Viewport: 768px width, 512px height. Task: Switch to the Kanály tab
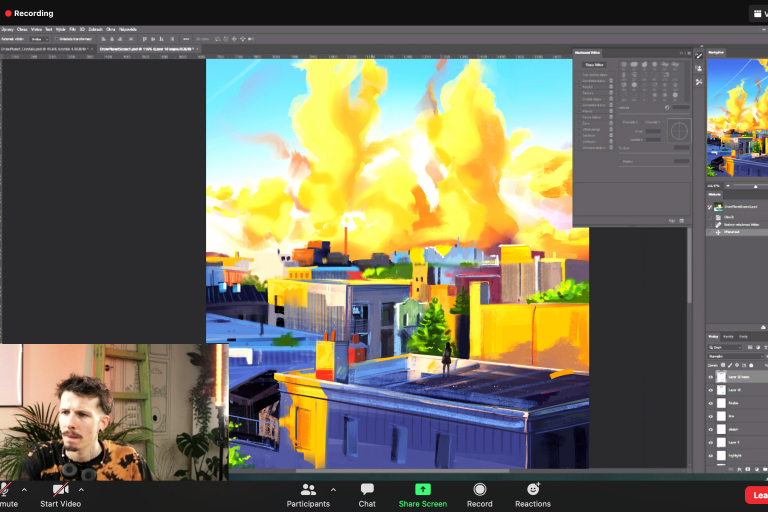(728, 337)
